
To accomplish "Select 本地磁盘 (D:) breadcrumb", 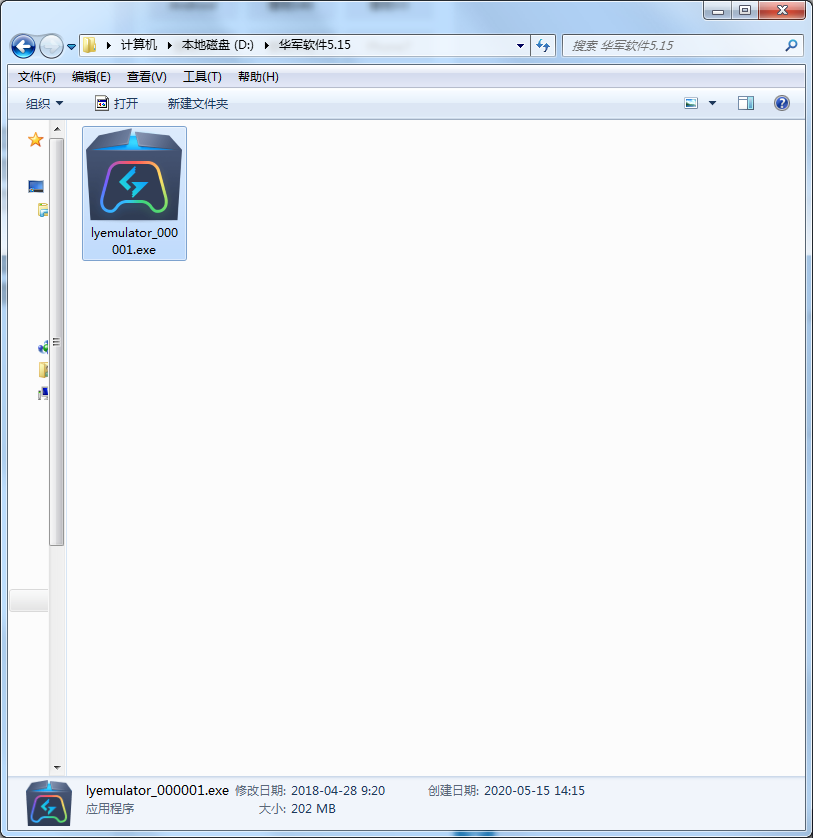I will (218, 45).
